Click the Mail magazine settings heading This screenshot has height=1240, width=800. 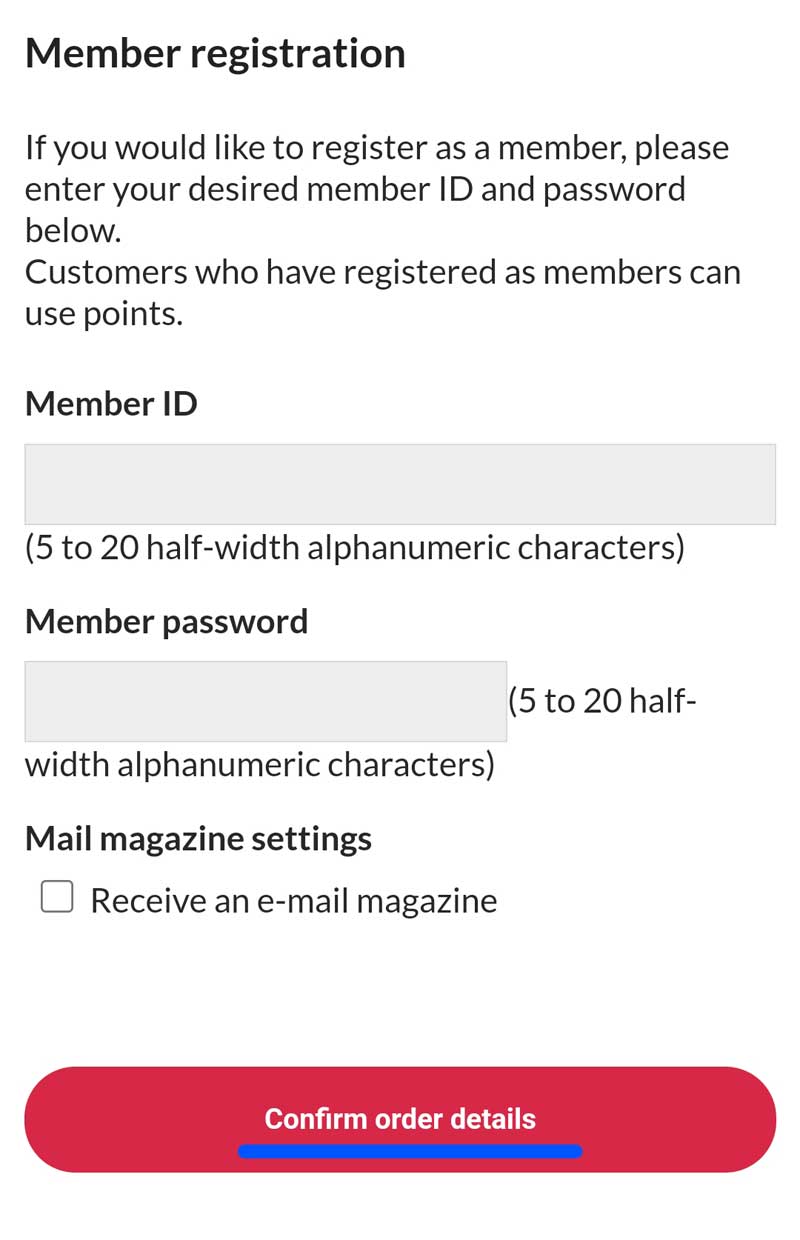[198, 837]
